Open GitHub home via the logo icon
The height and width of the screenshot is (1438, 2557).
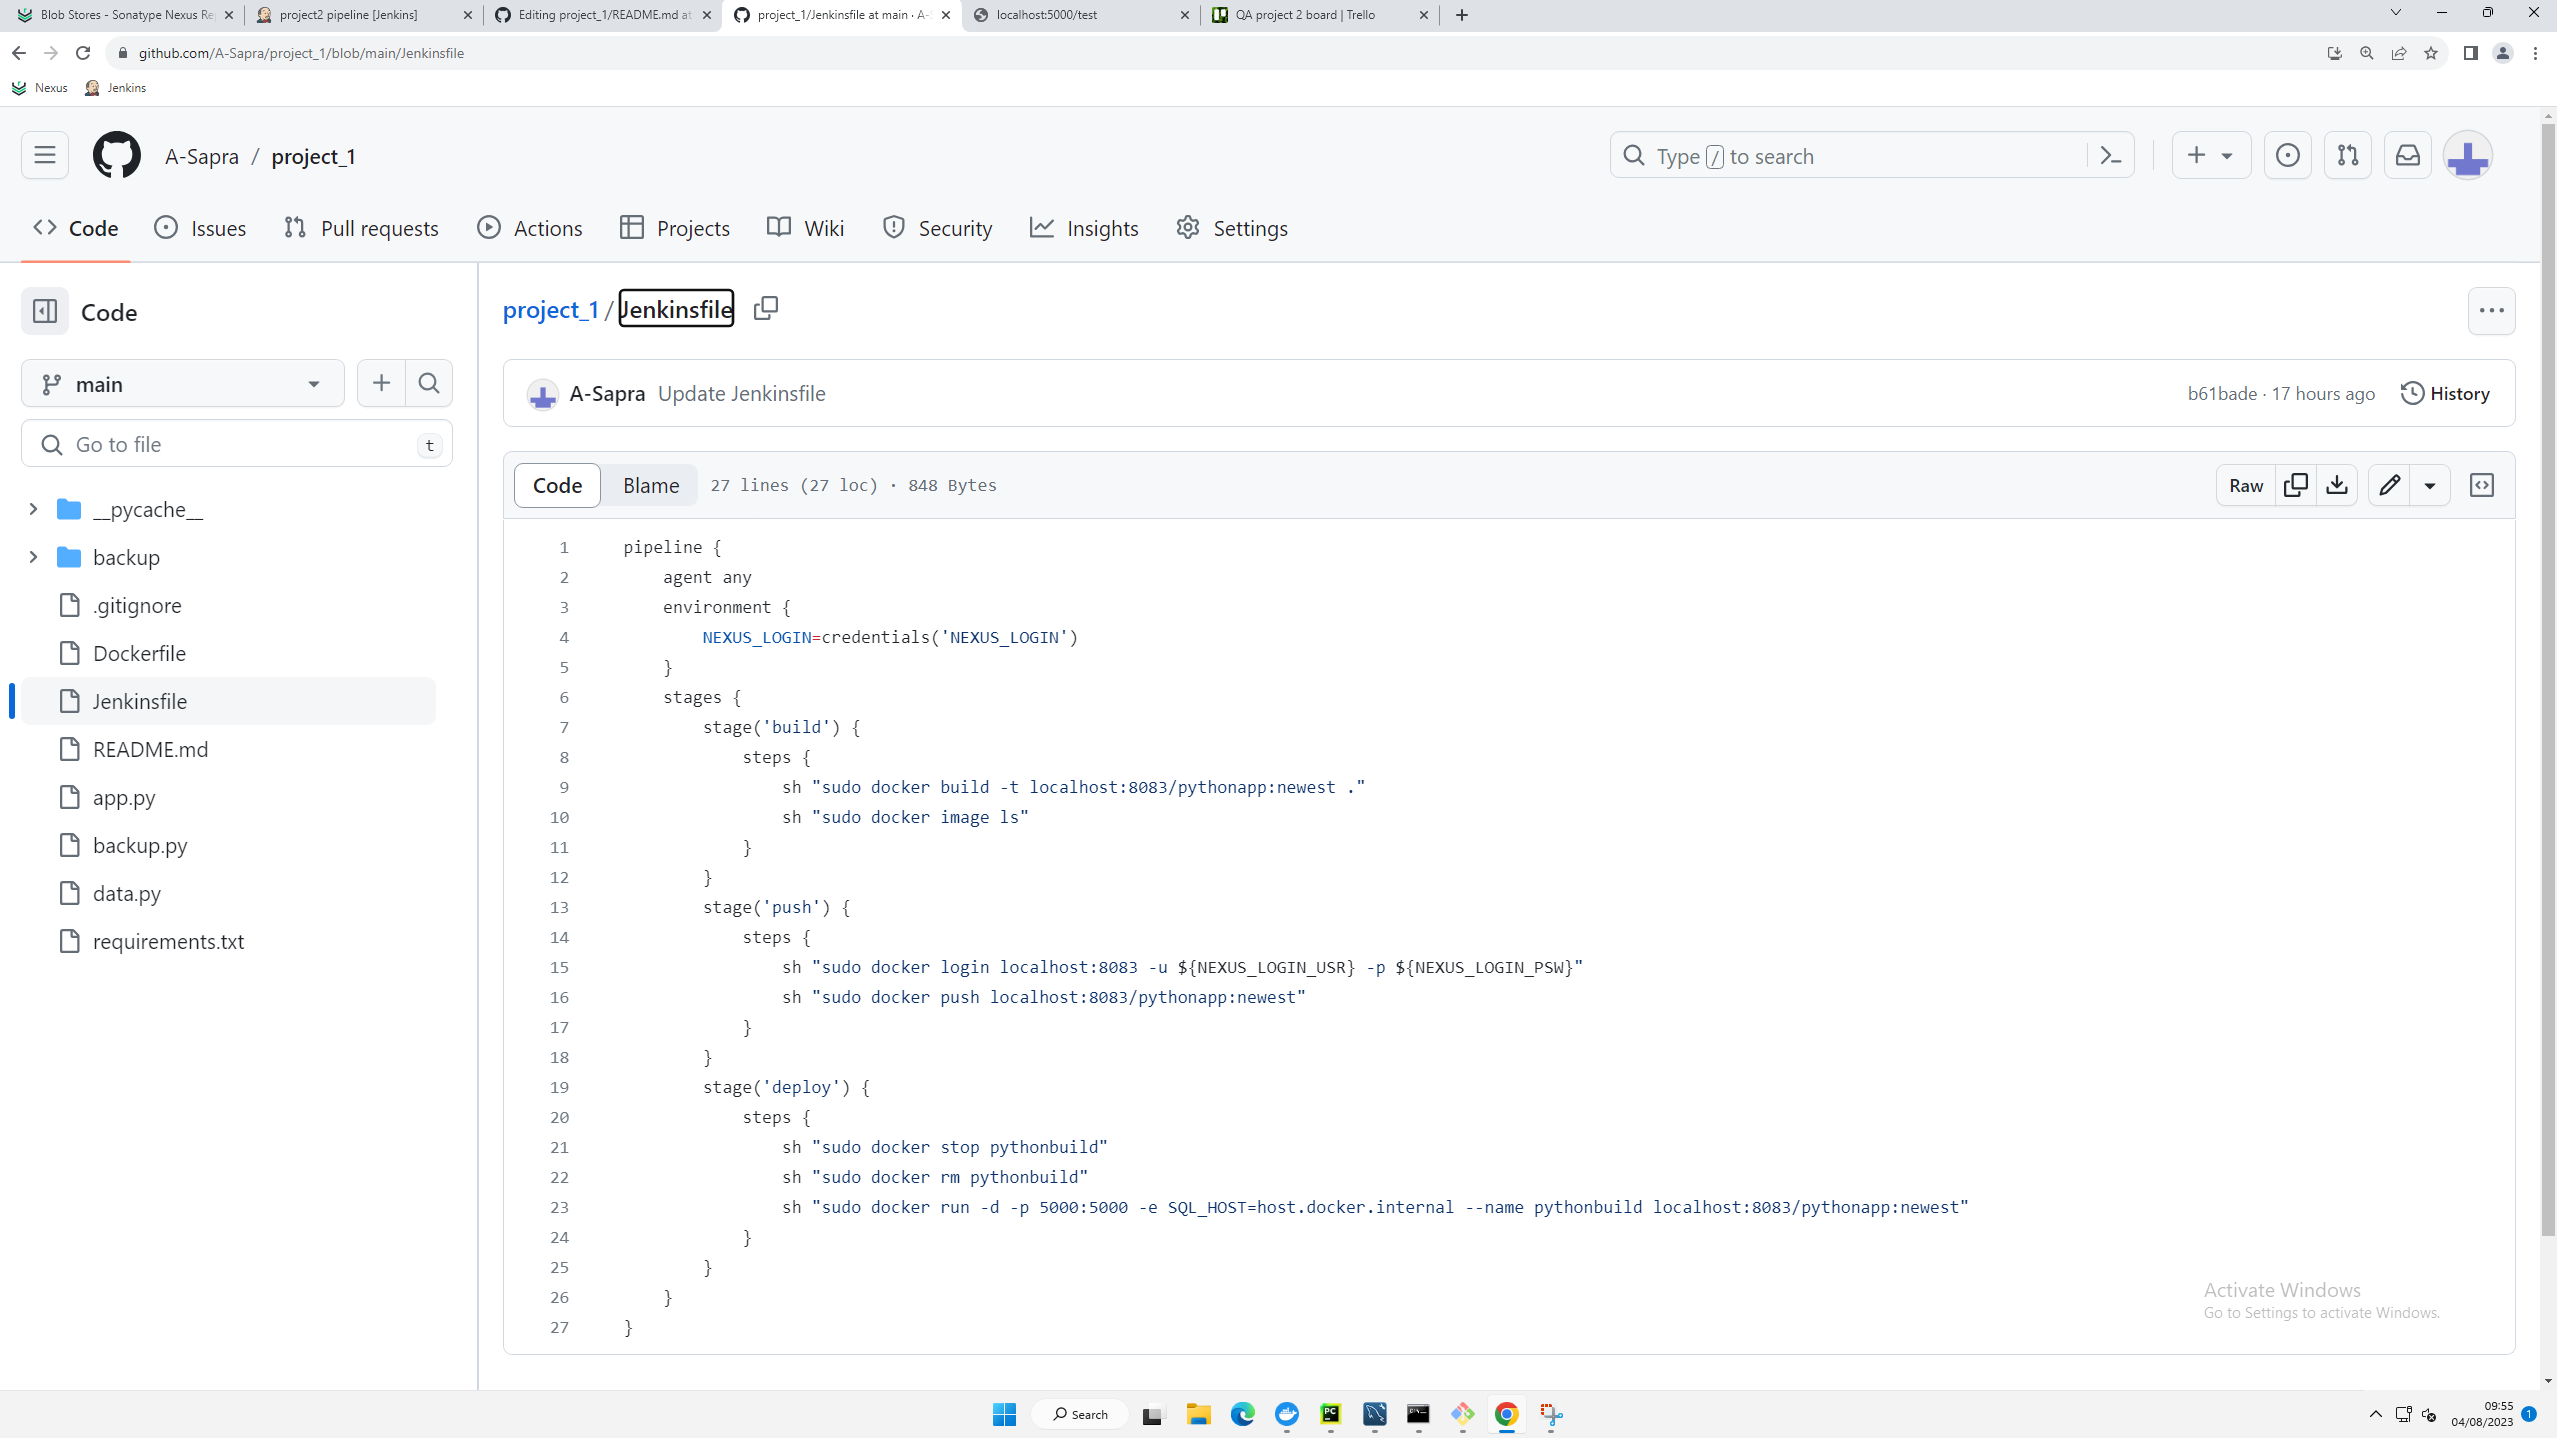coord(117,155)
